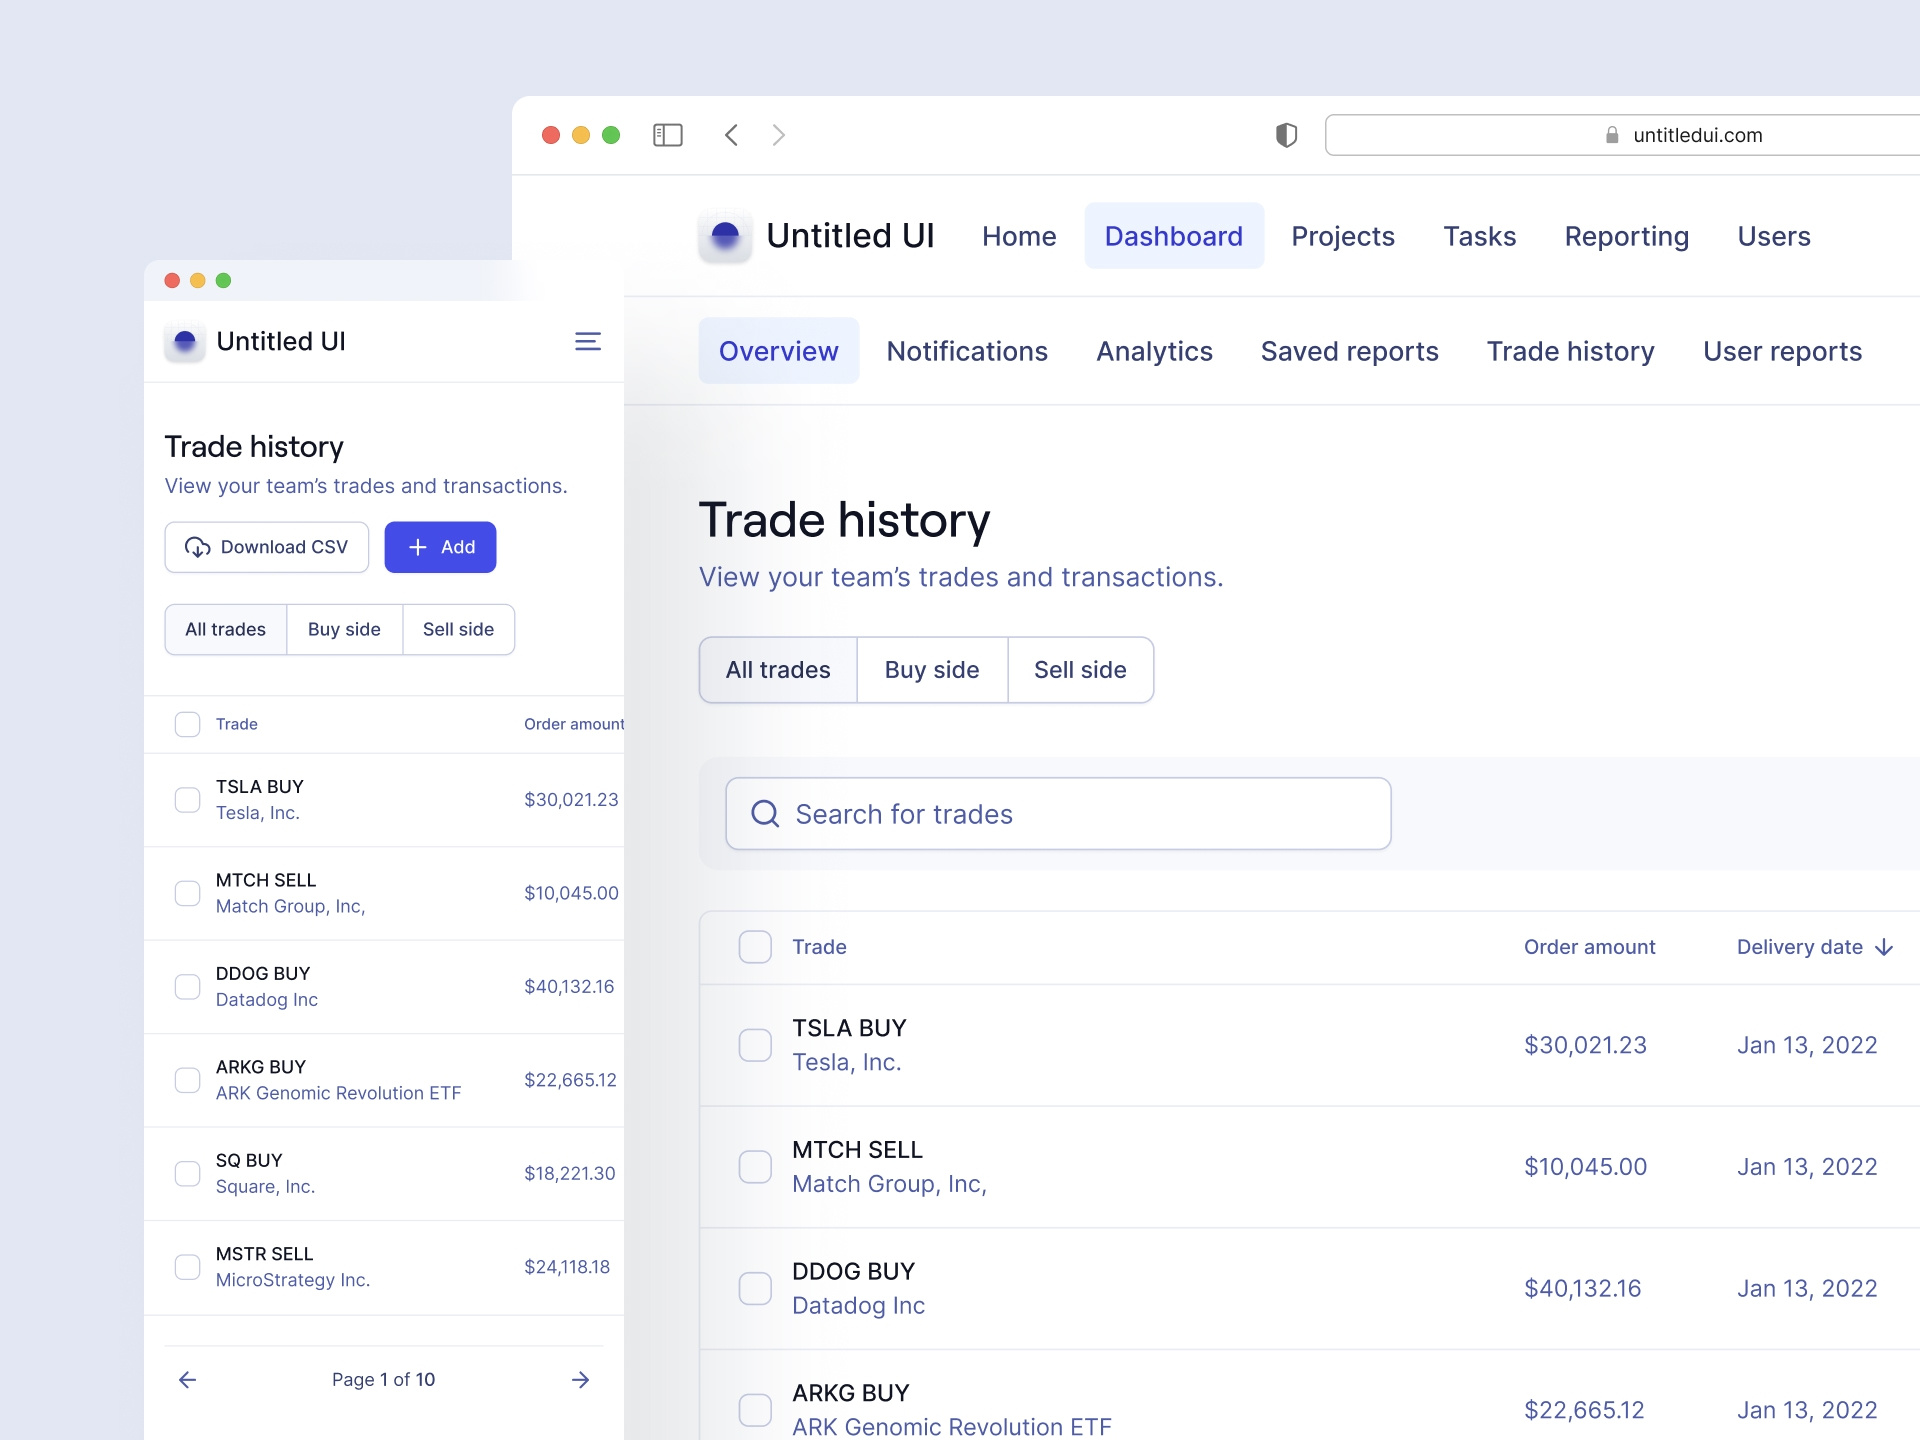Image resolution: width=1920 pixels, height=1440 pixels.
Task: Switch to the Notifications tab
Action: point(967,351)
